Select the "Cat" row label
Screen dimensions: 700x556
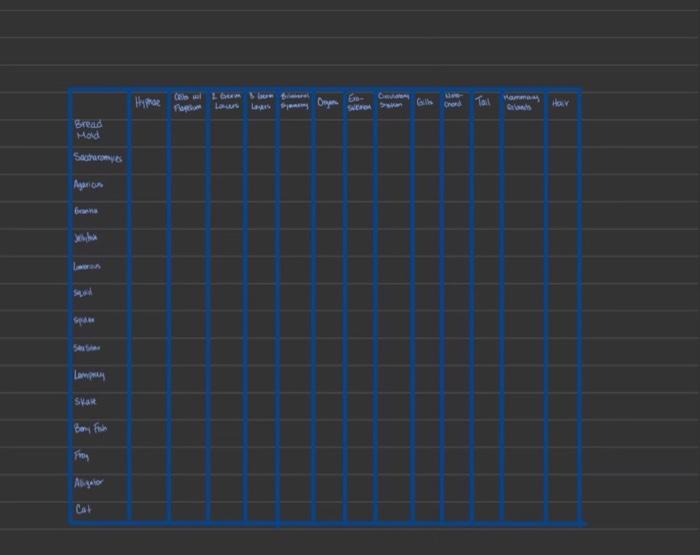(83, 509)
